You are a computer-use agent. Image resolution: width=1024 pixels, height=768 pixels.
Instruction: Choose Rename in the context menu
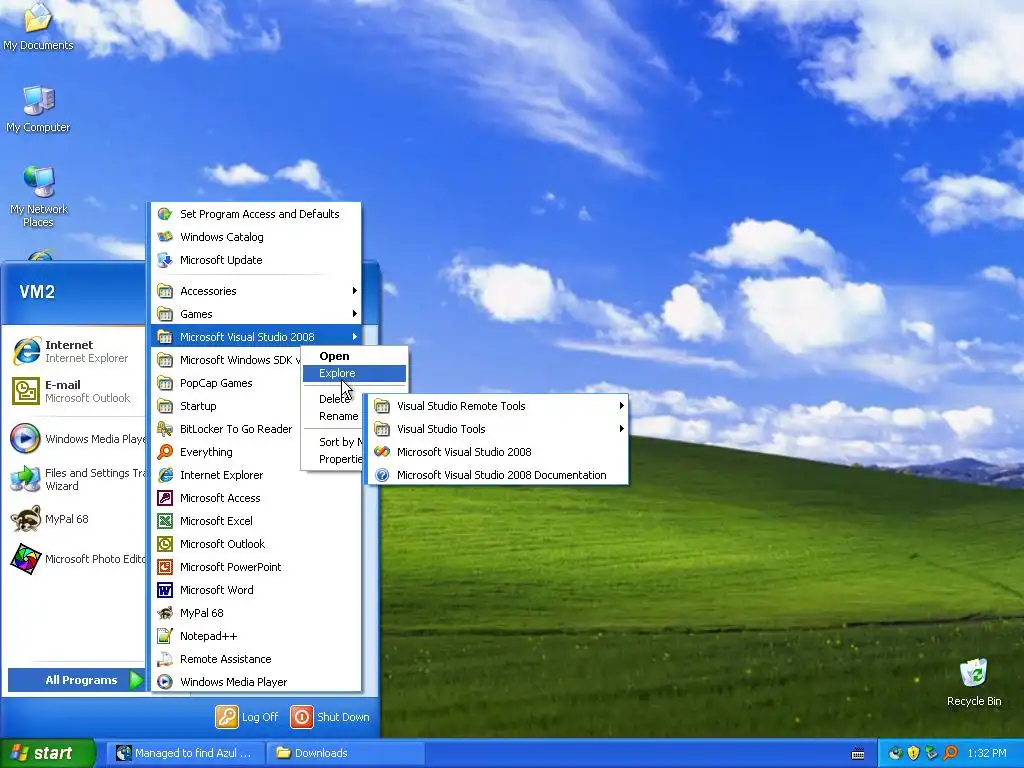click(x=333, y=416)
